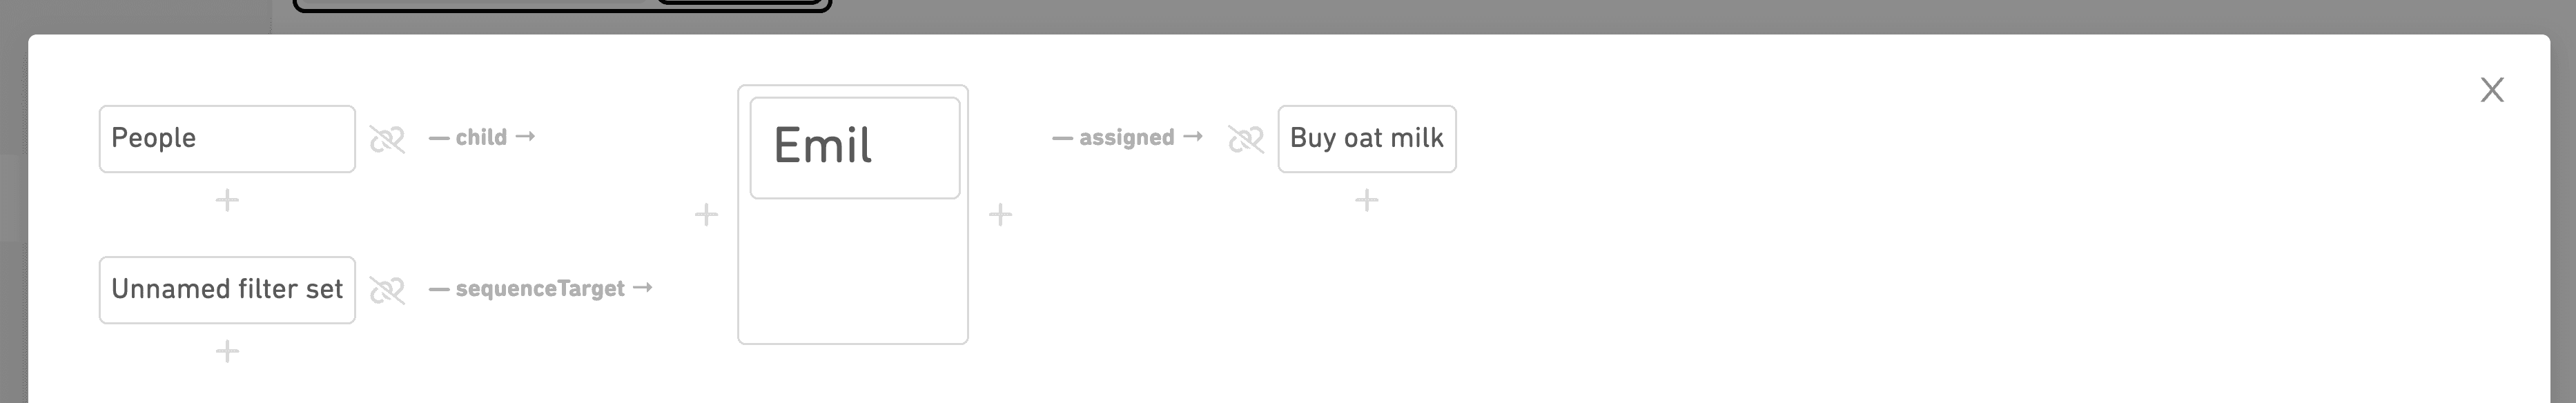2576x403 pixels.
Task: Click plus beneath Buy oat milk
Action: tap(1366, 200)
